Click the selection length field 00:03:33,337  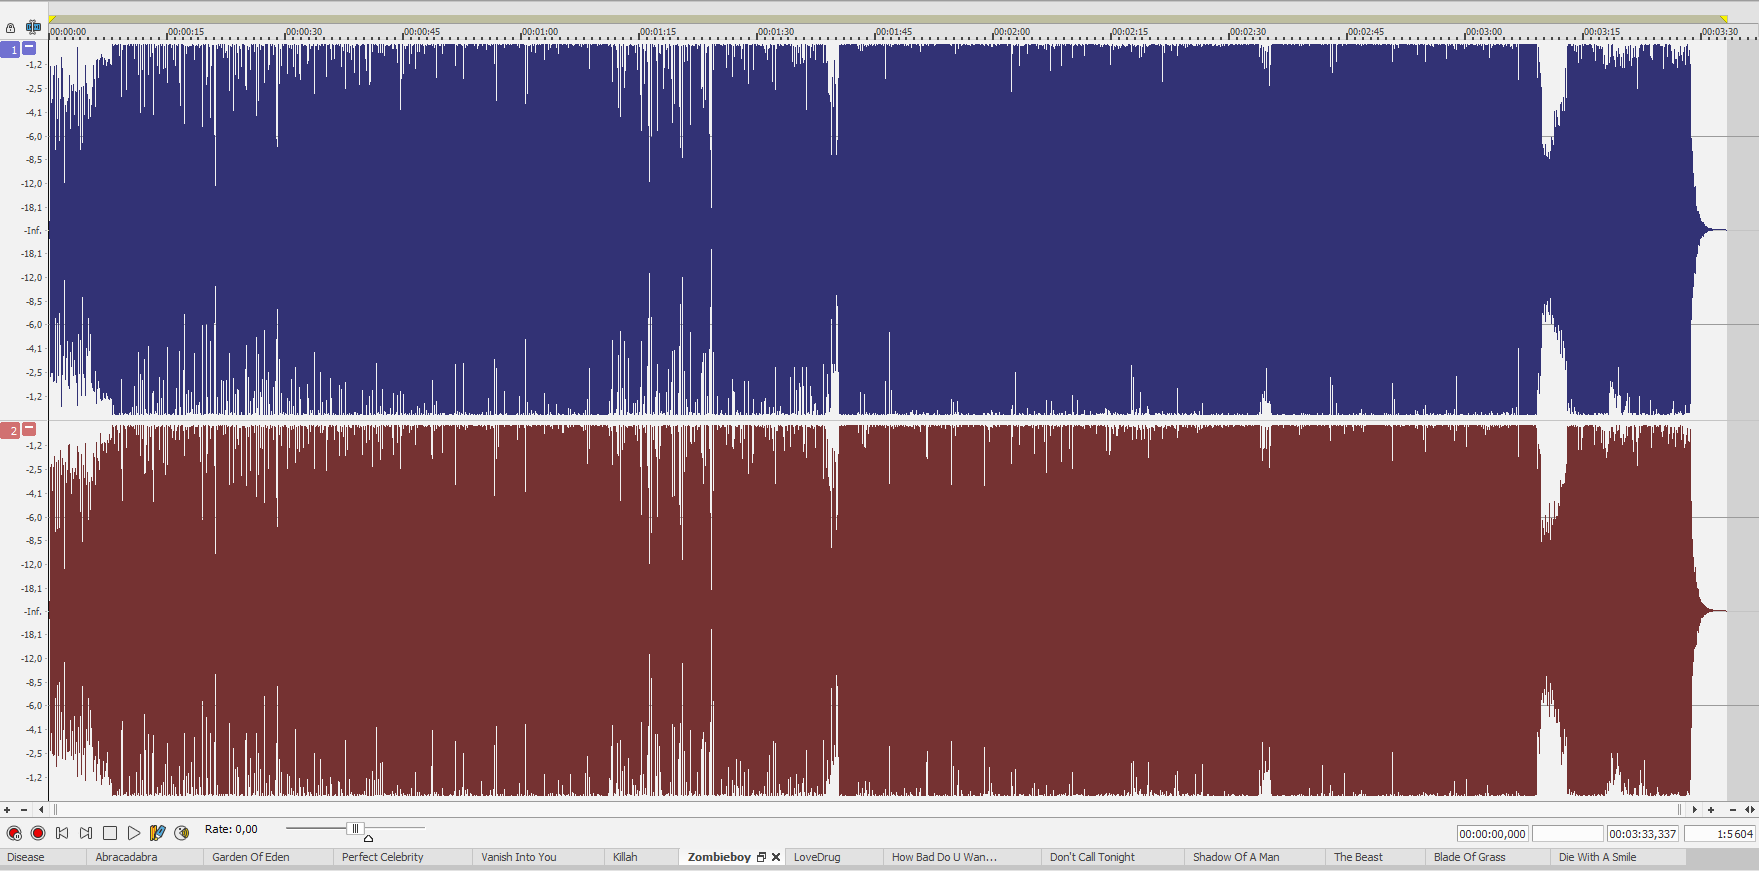tap(1642, 834)
